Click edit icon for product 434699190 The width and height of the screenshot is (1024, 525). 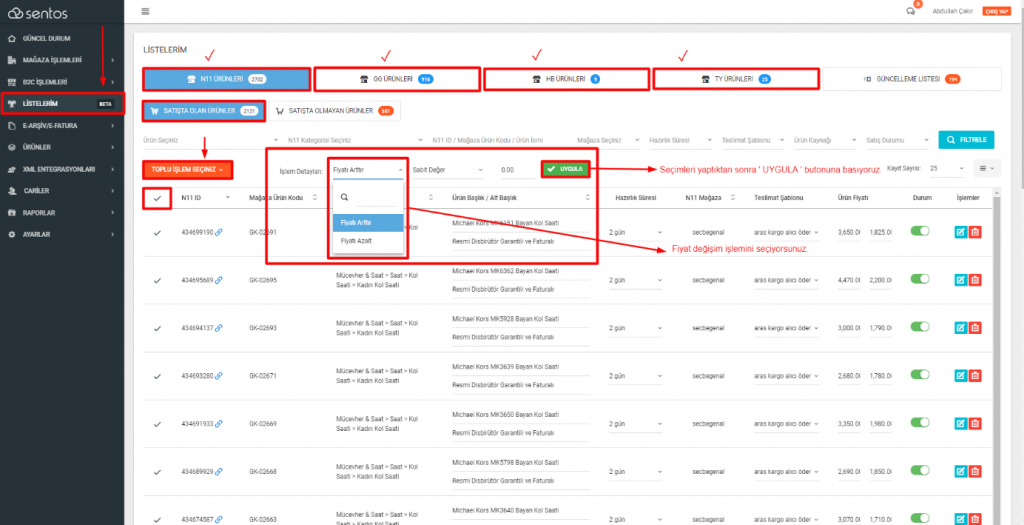(961, 232)
